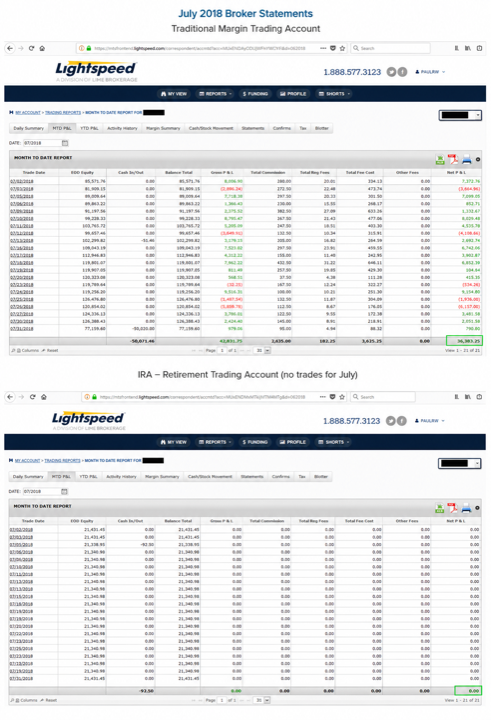Screen dimensions: 491x720
Task: Open 07/02/2018 trade date link in top table
Action: pyautogui.click(x=22, y=181)
